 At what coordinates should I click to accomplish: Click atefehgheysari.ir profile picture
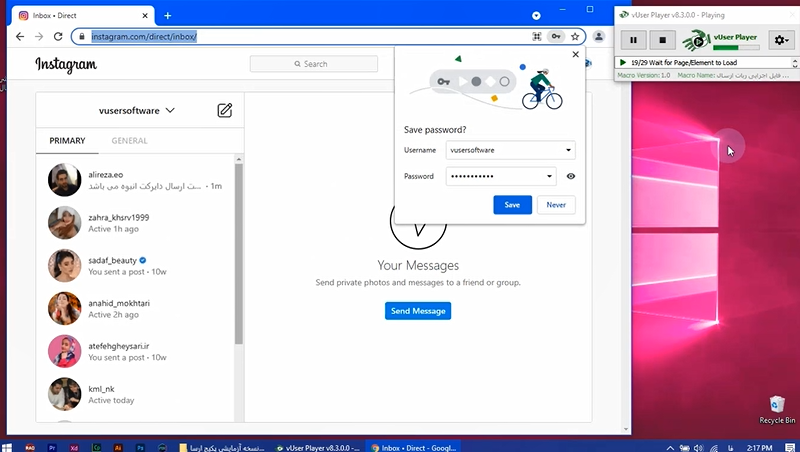point(64,351)
